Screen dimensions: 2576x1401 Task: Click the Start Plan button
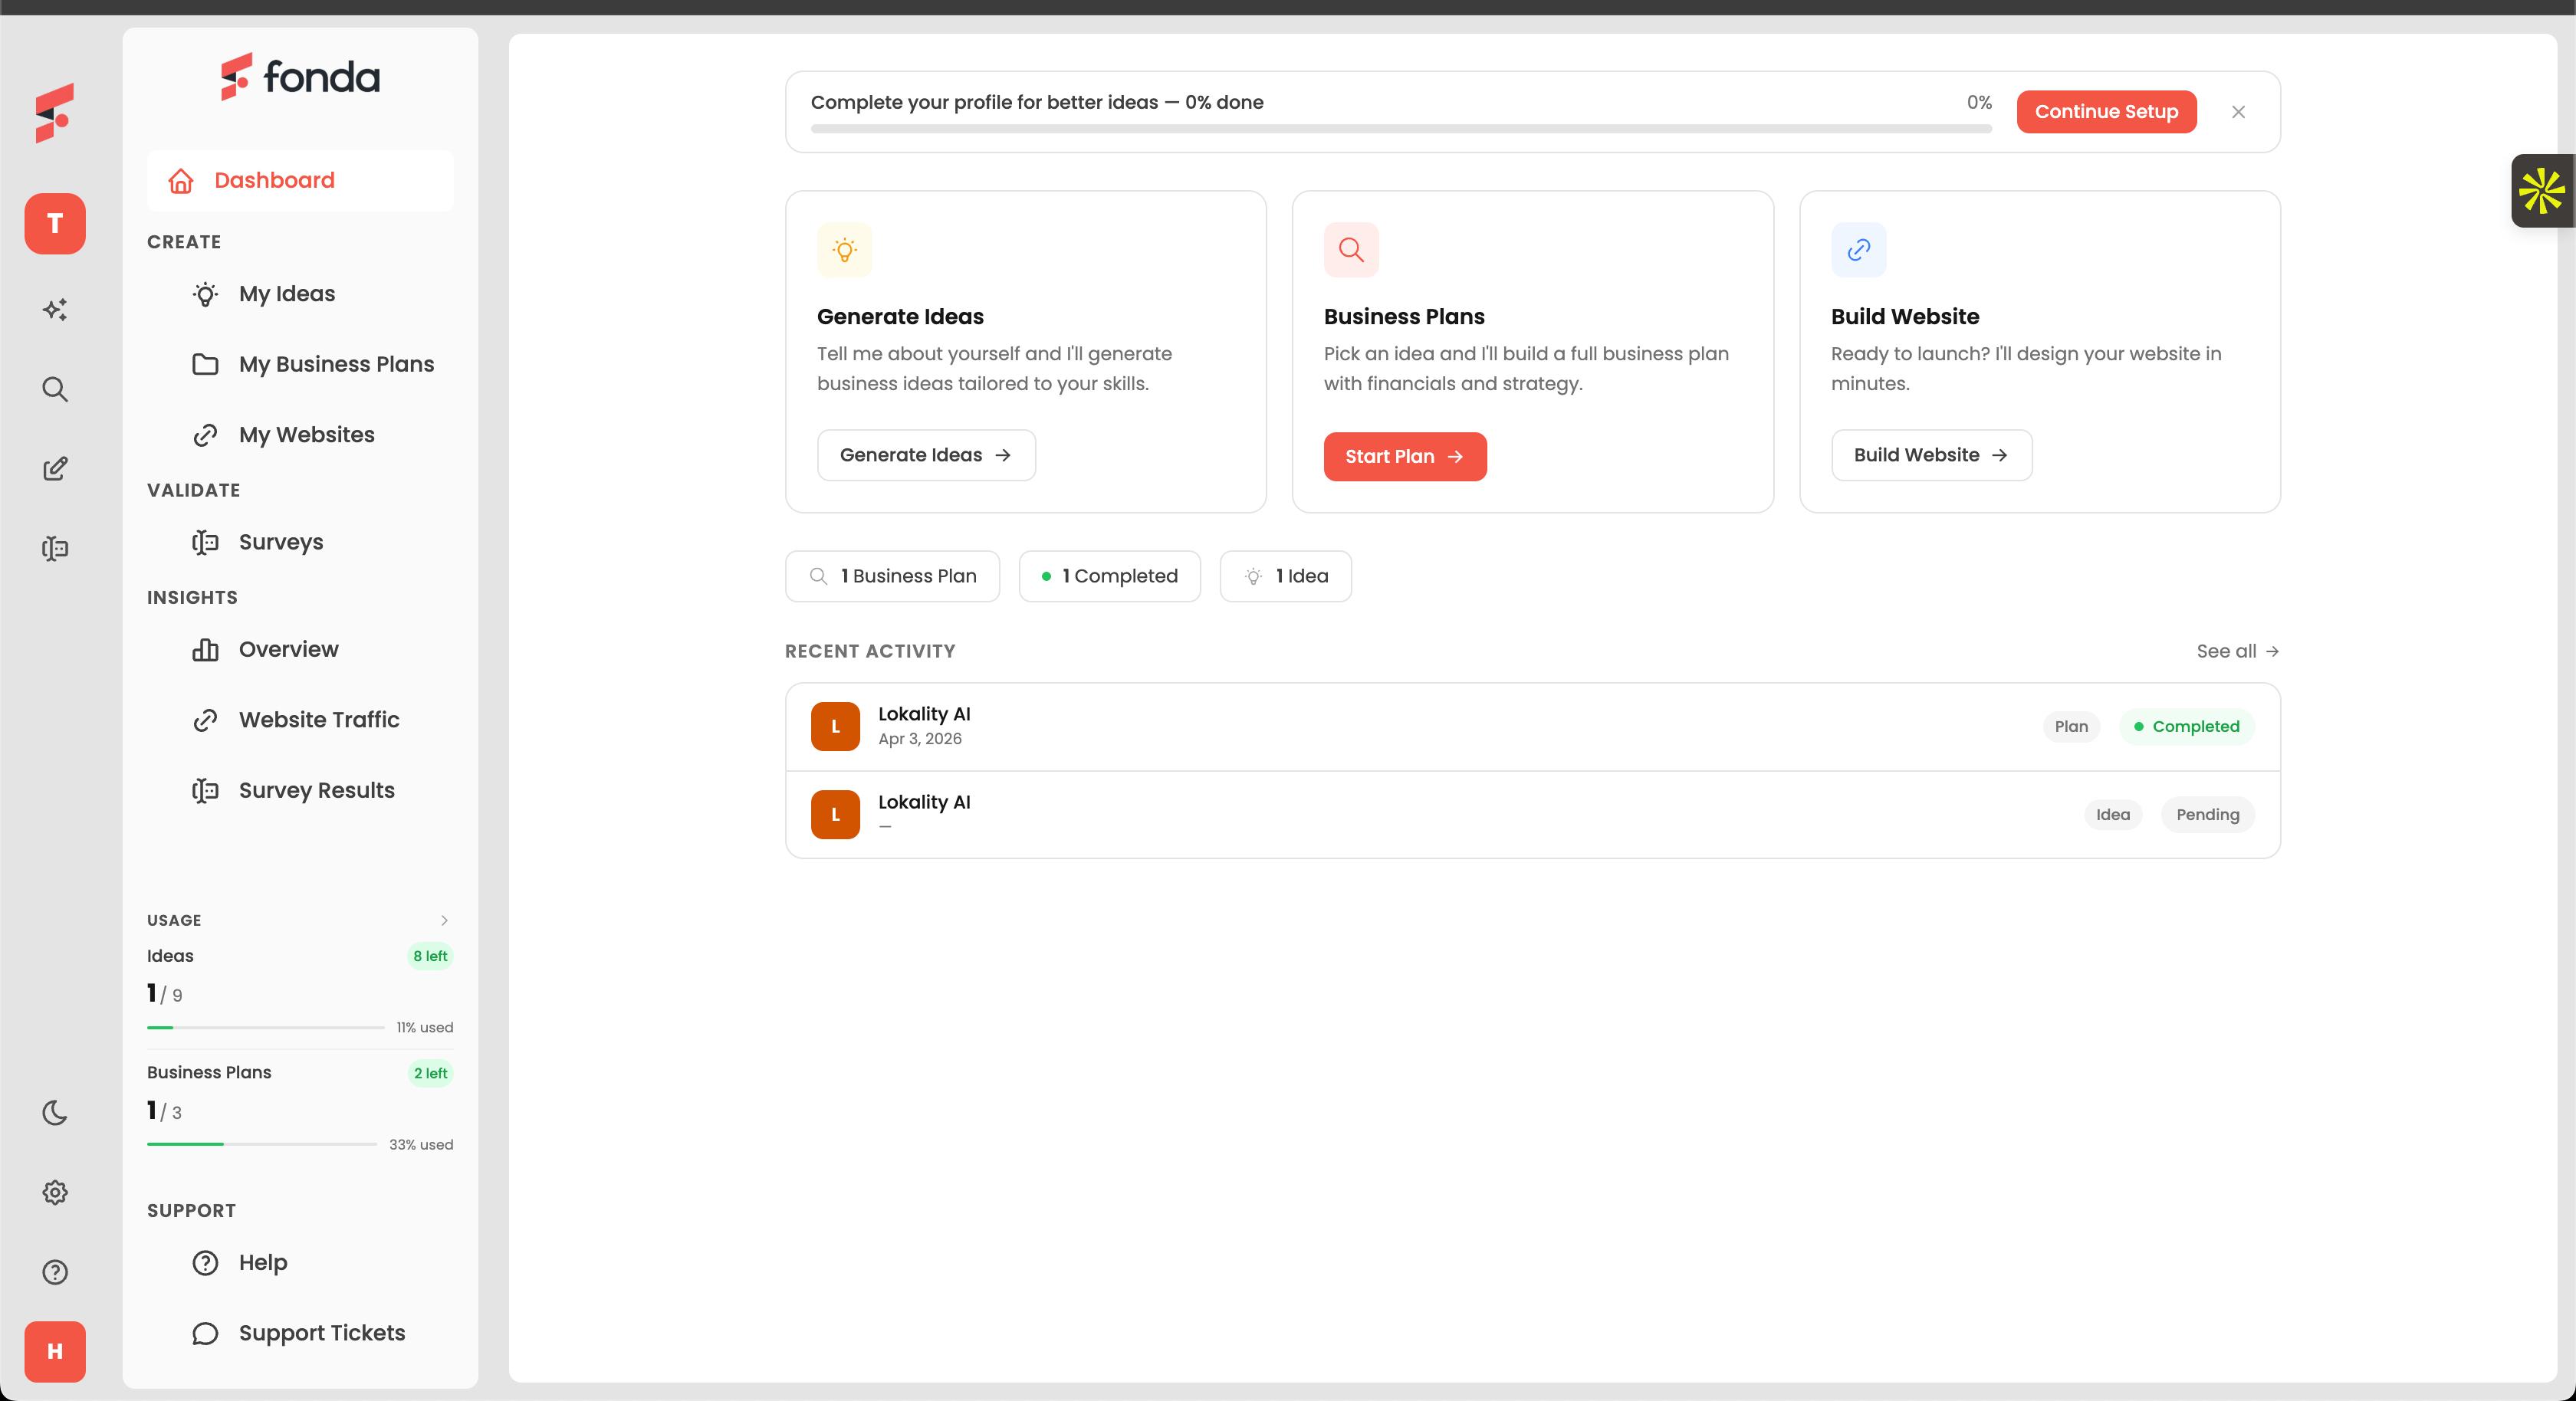[x=1404, y=456]
